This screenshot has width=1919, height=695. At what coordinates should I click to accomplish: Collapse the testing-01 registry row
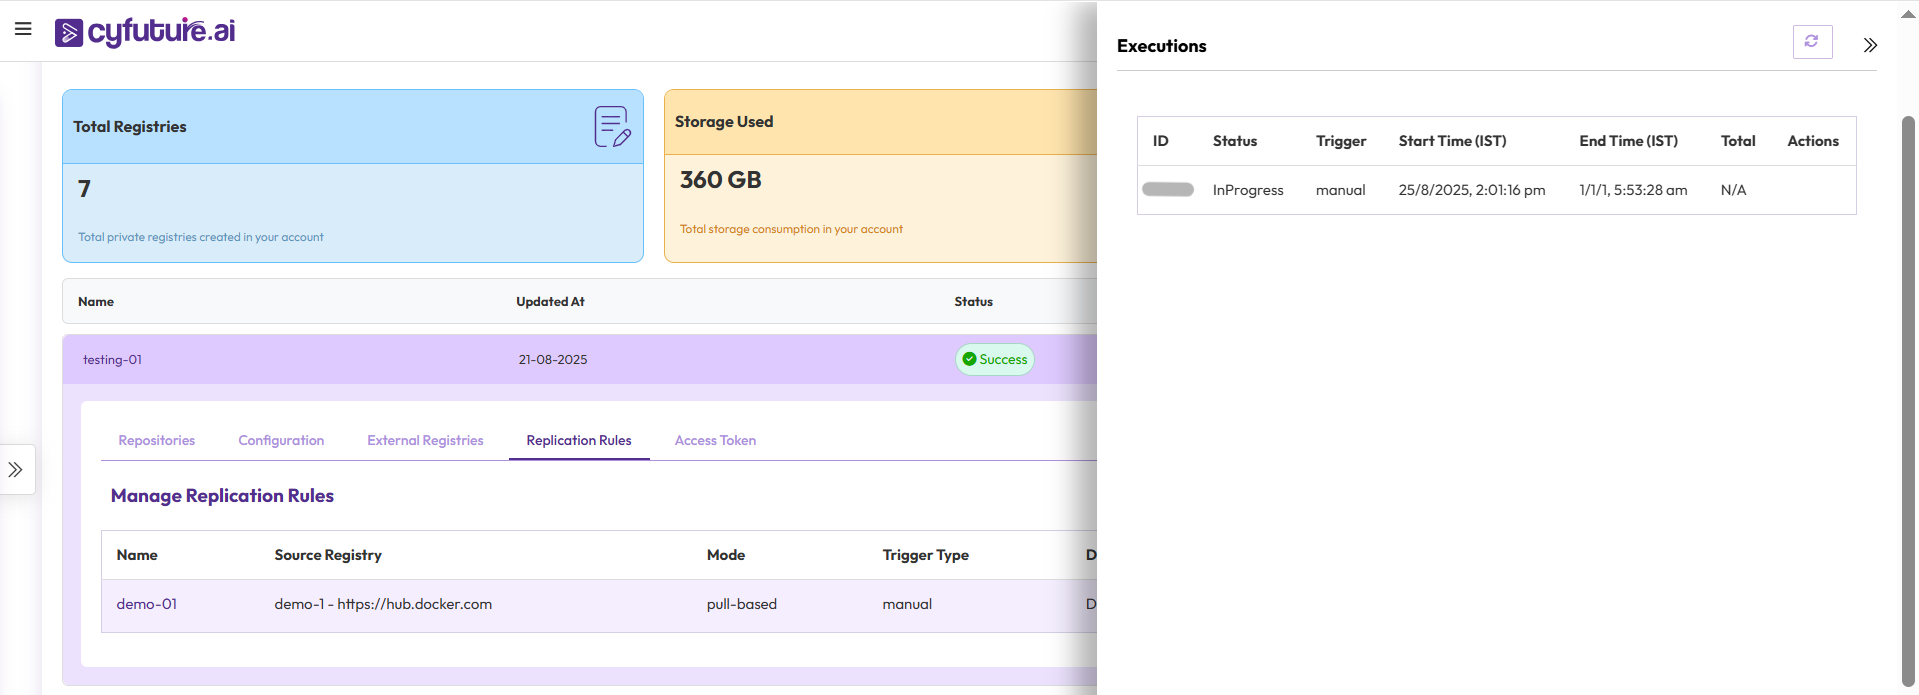pyautogui.click(x=112, y=360)
